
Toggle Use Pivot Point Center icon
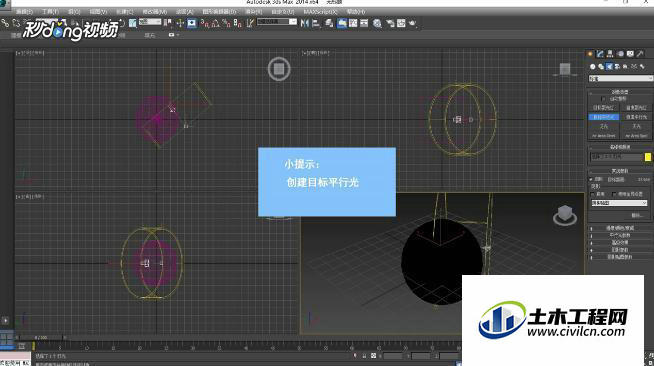click(x=168, y=23)
